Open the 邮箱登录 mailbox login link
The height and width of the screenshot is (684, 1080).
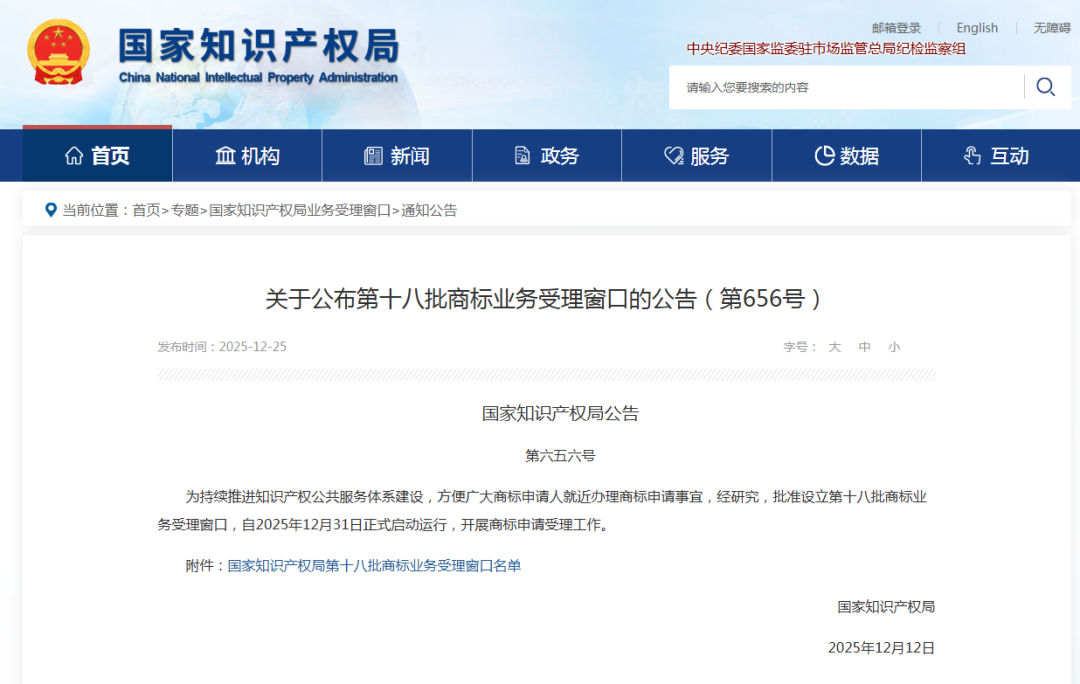(896, 28)
